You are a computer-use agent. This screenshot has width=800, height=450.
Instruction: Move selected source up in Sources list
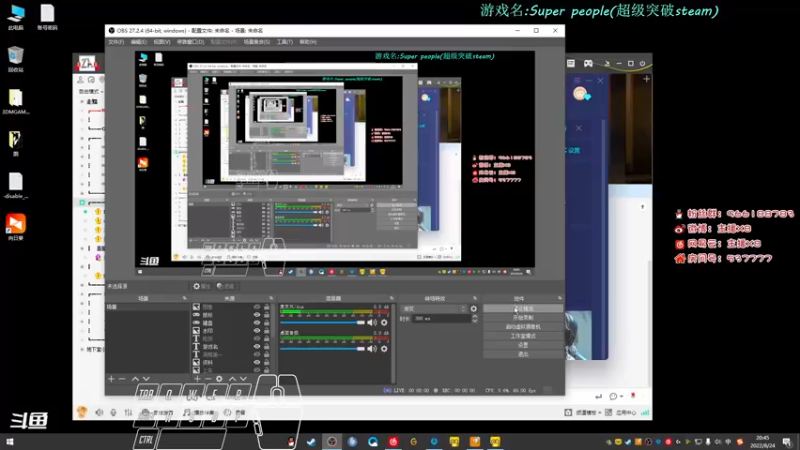tap(232, 379)
